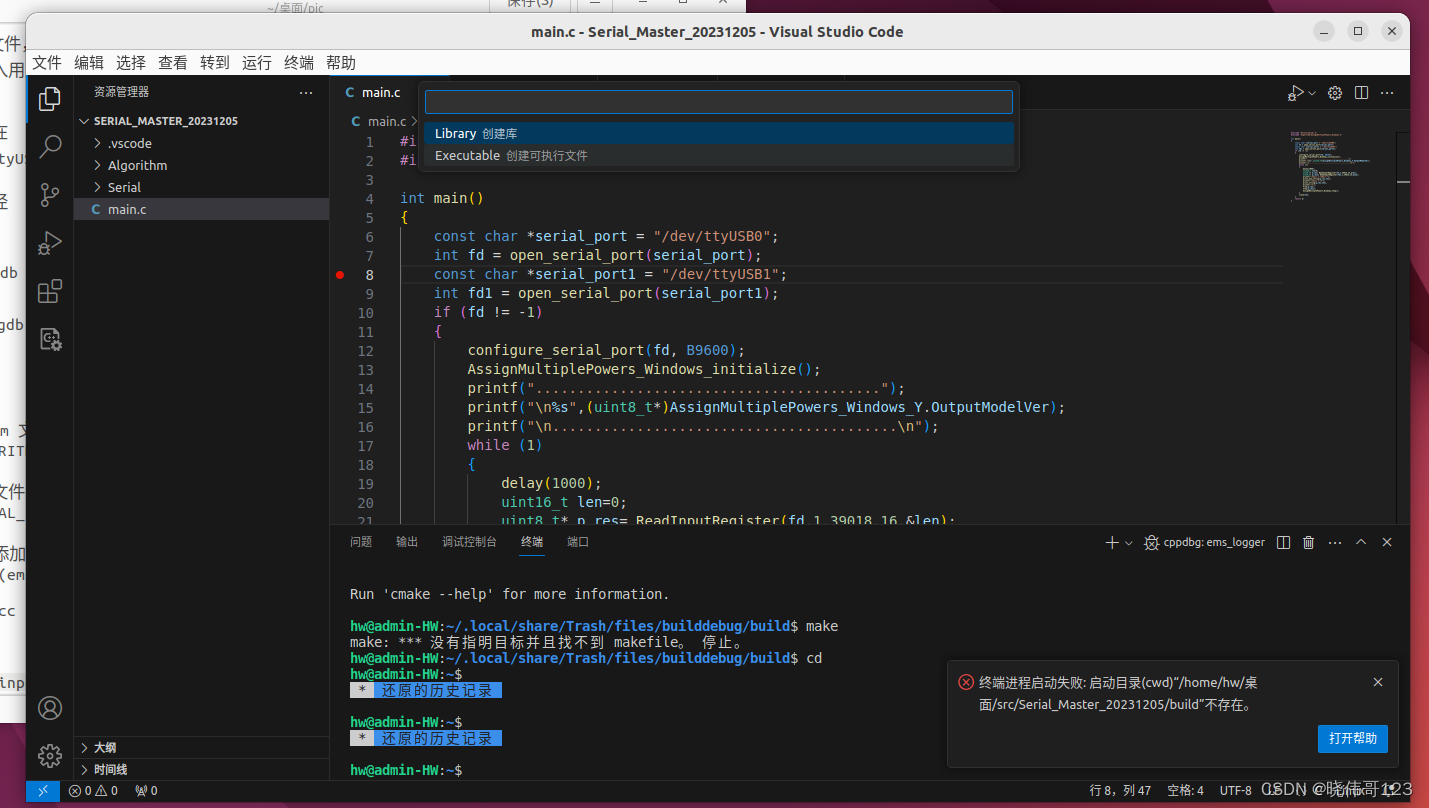Switch to the 终端 panel tab

(x=532, y=542)
